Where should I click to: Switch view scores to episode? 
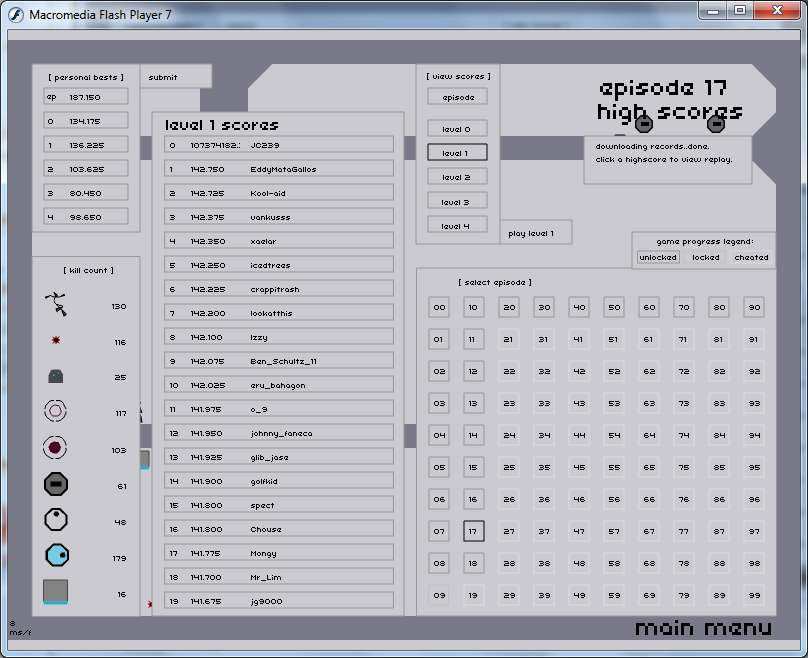pyautogui.click(x=457, y=97)
